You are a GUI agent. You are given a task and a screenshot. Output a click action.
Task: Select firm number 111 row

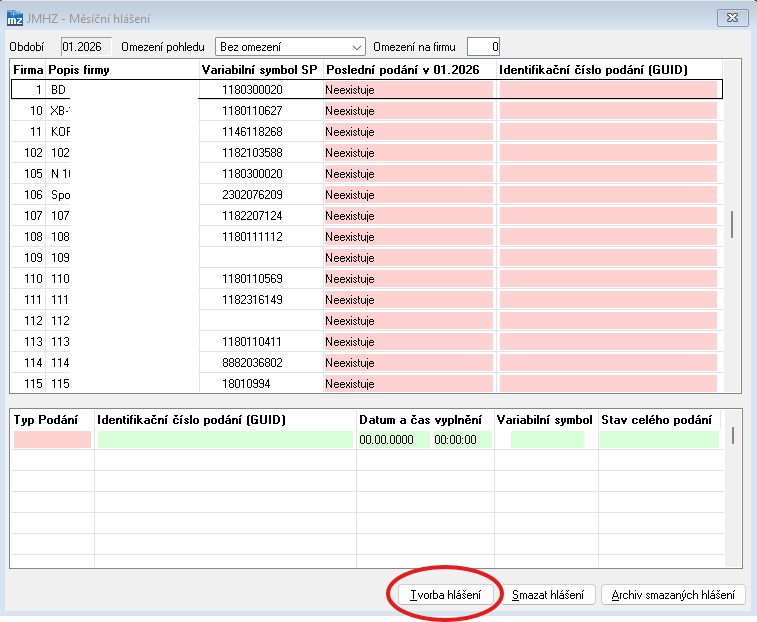(367, 300)
